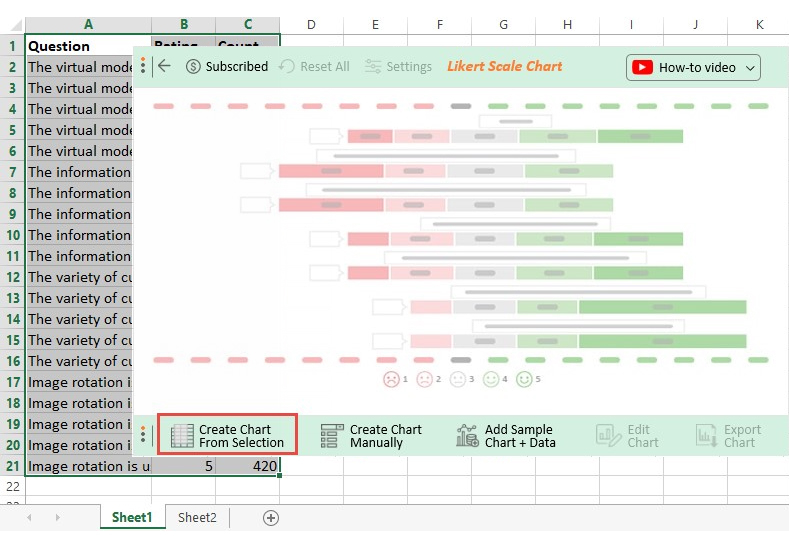The image size is (789, 548).
Task: Click the rating 5 happy face icon
Action: click(524, 379)
